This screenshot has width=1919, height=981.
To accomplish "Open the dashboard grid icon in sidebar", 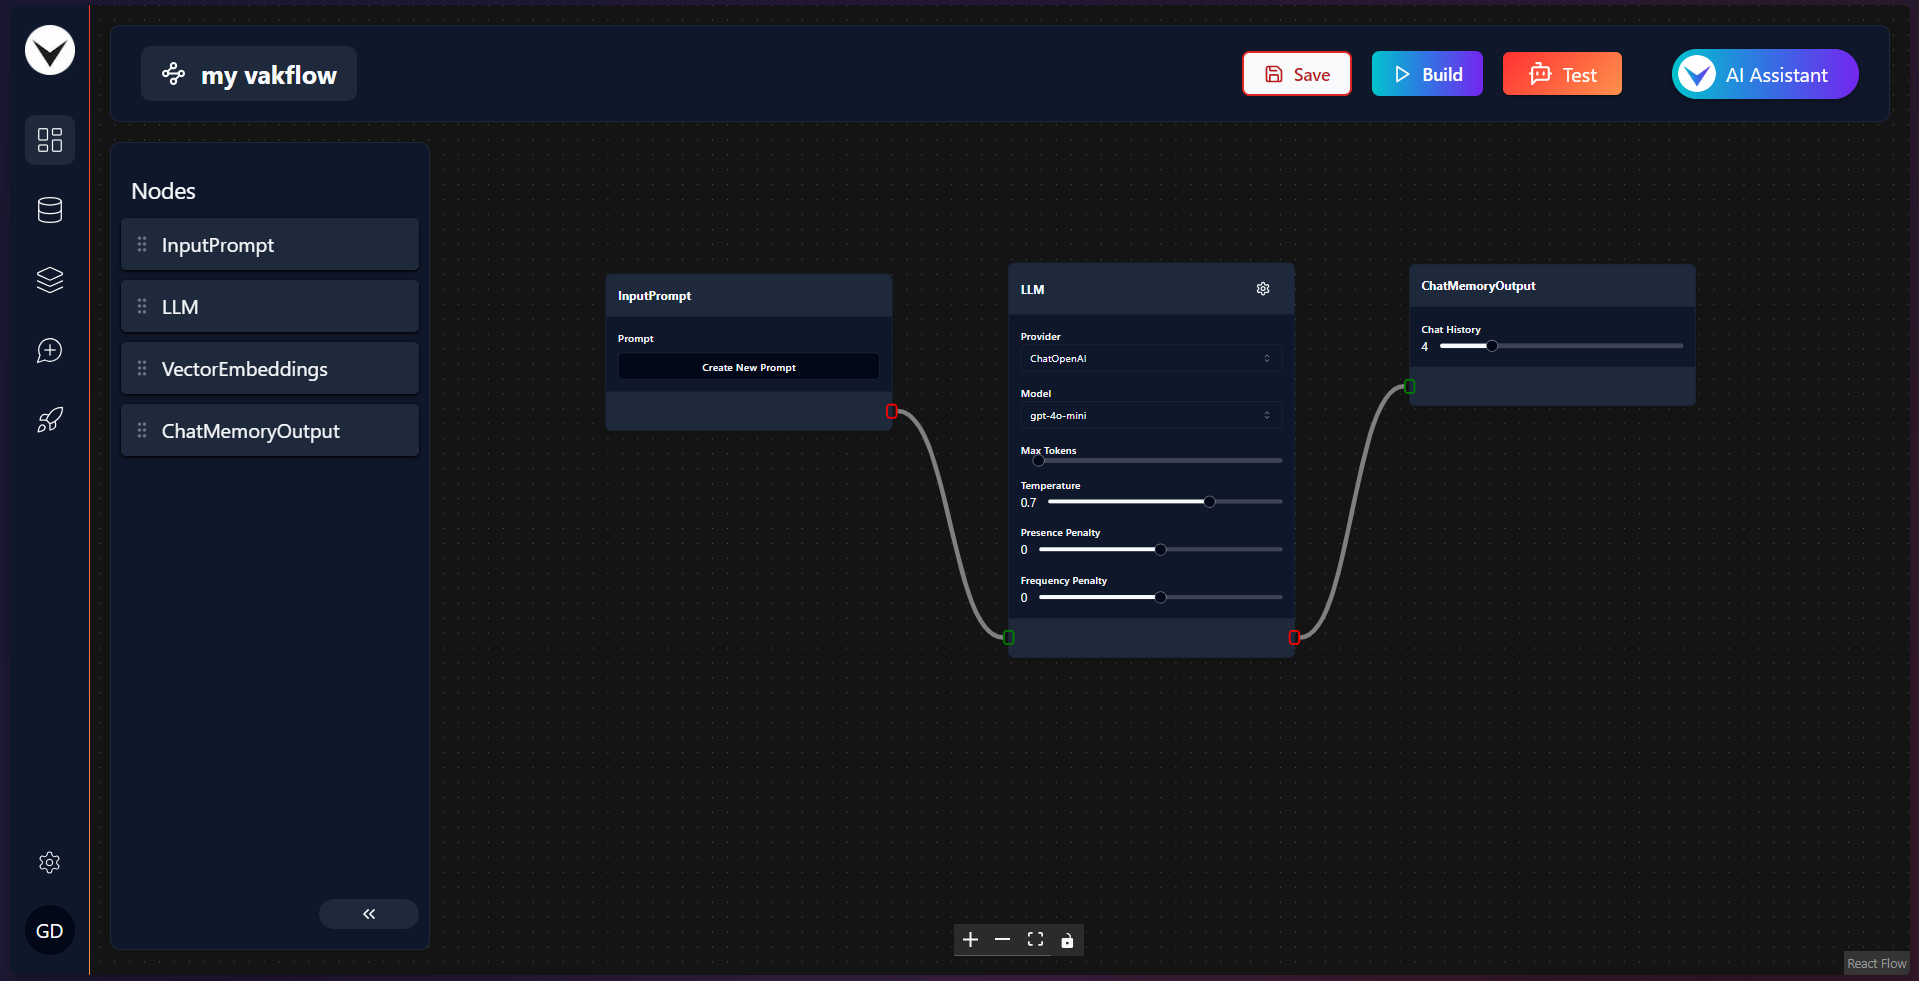I will pos(50,140).
